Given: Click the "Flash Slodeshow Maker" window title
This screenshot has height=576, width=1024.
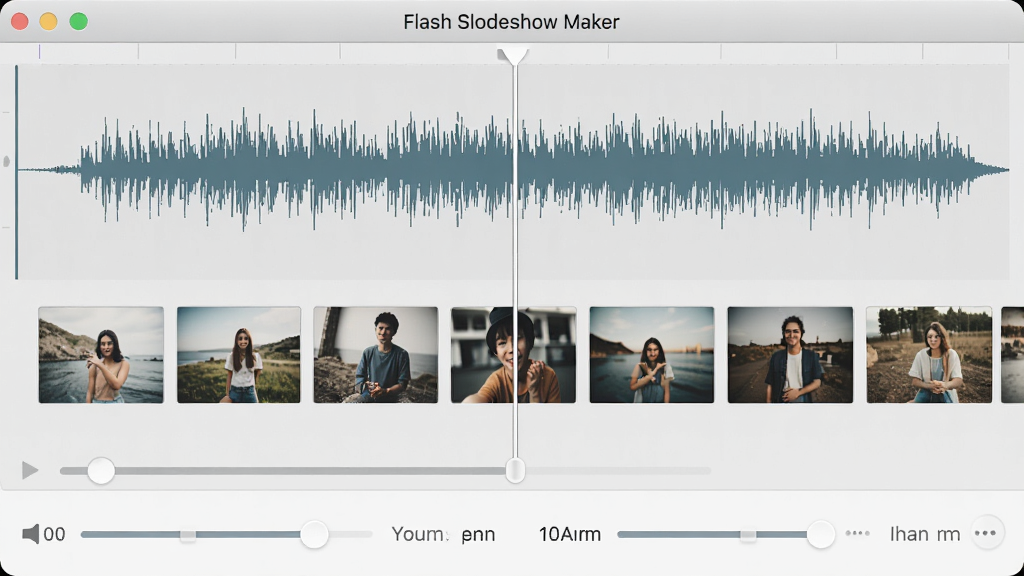Looking at the screenshot, I should click(x=511, y=22).
